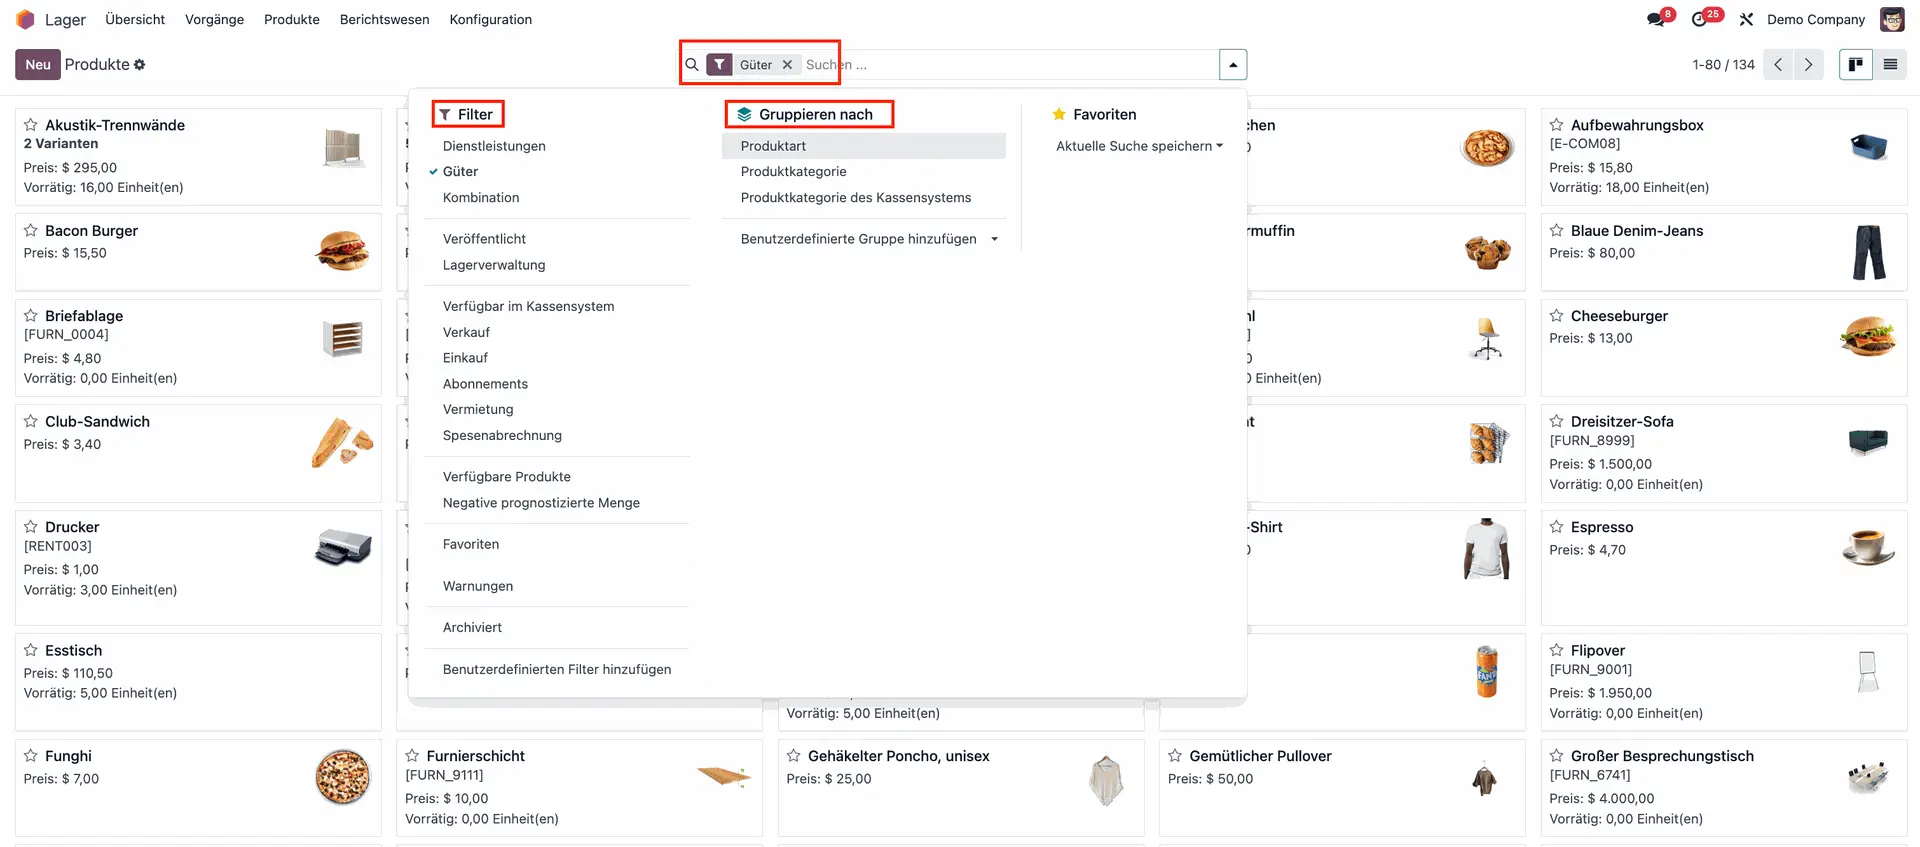This screenshot has width=1920, height=847.
Task: Open the Produkte top menu
Action: [292, 19]
